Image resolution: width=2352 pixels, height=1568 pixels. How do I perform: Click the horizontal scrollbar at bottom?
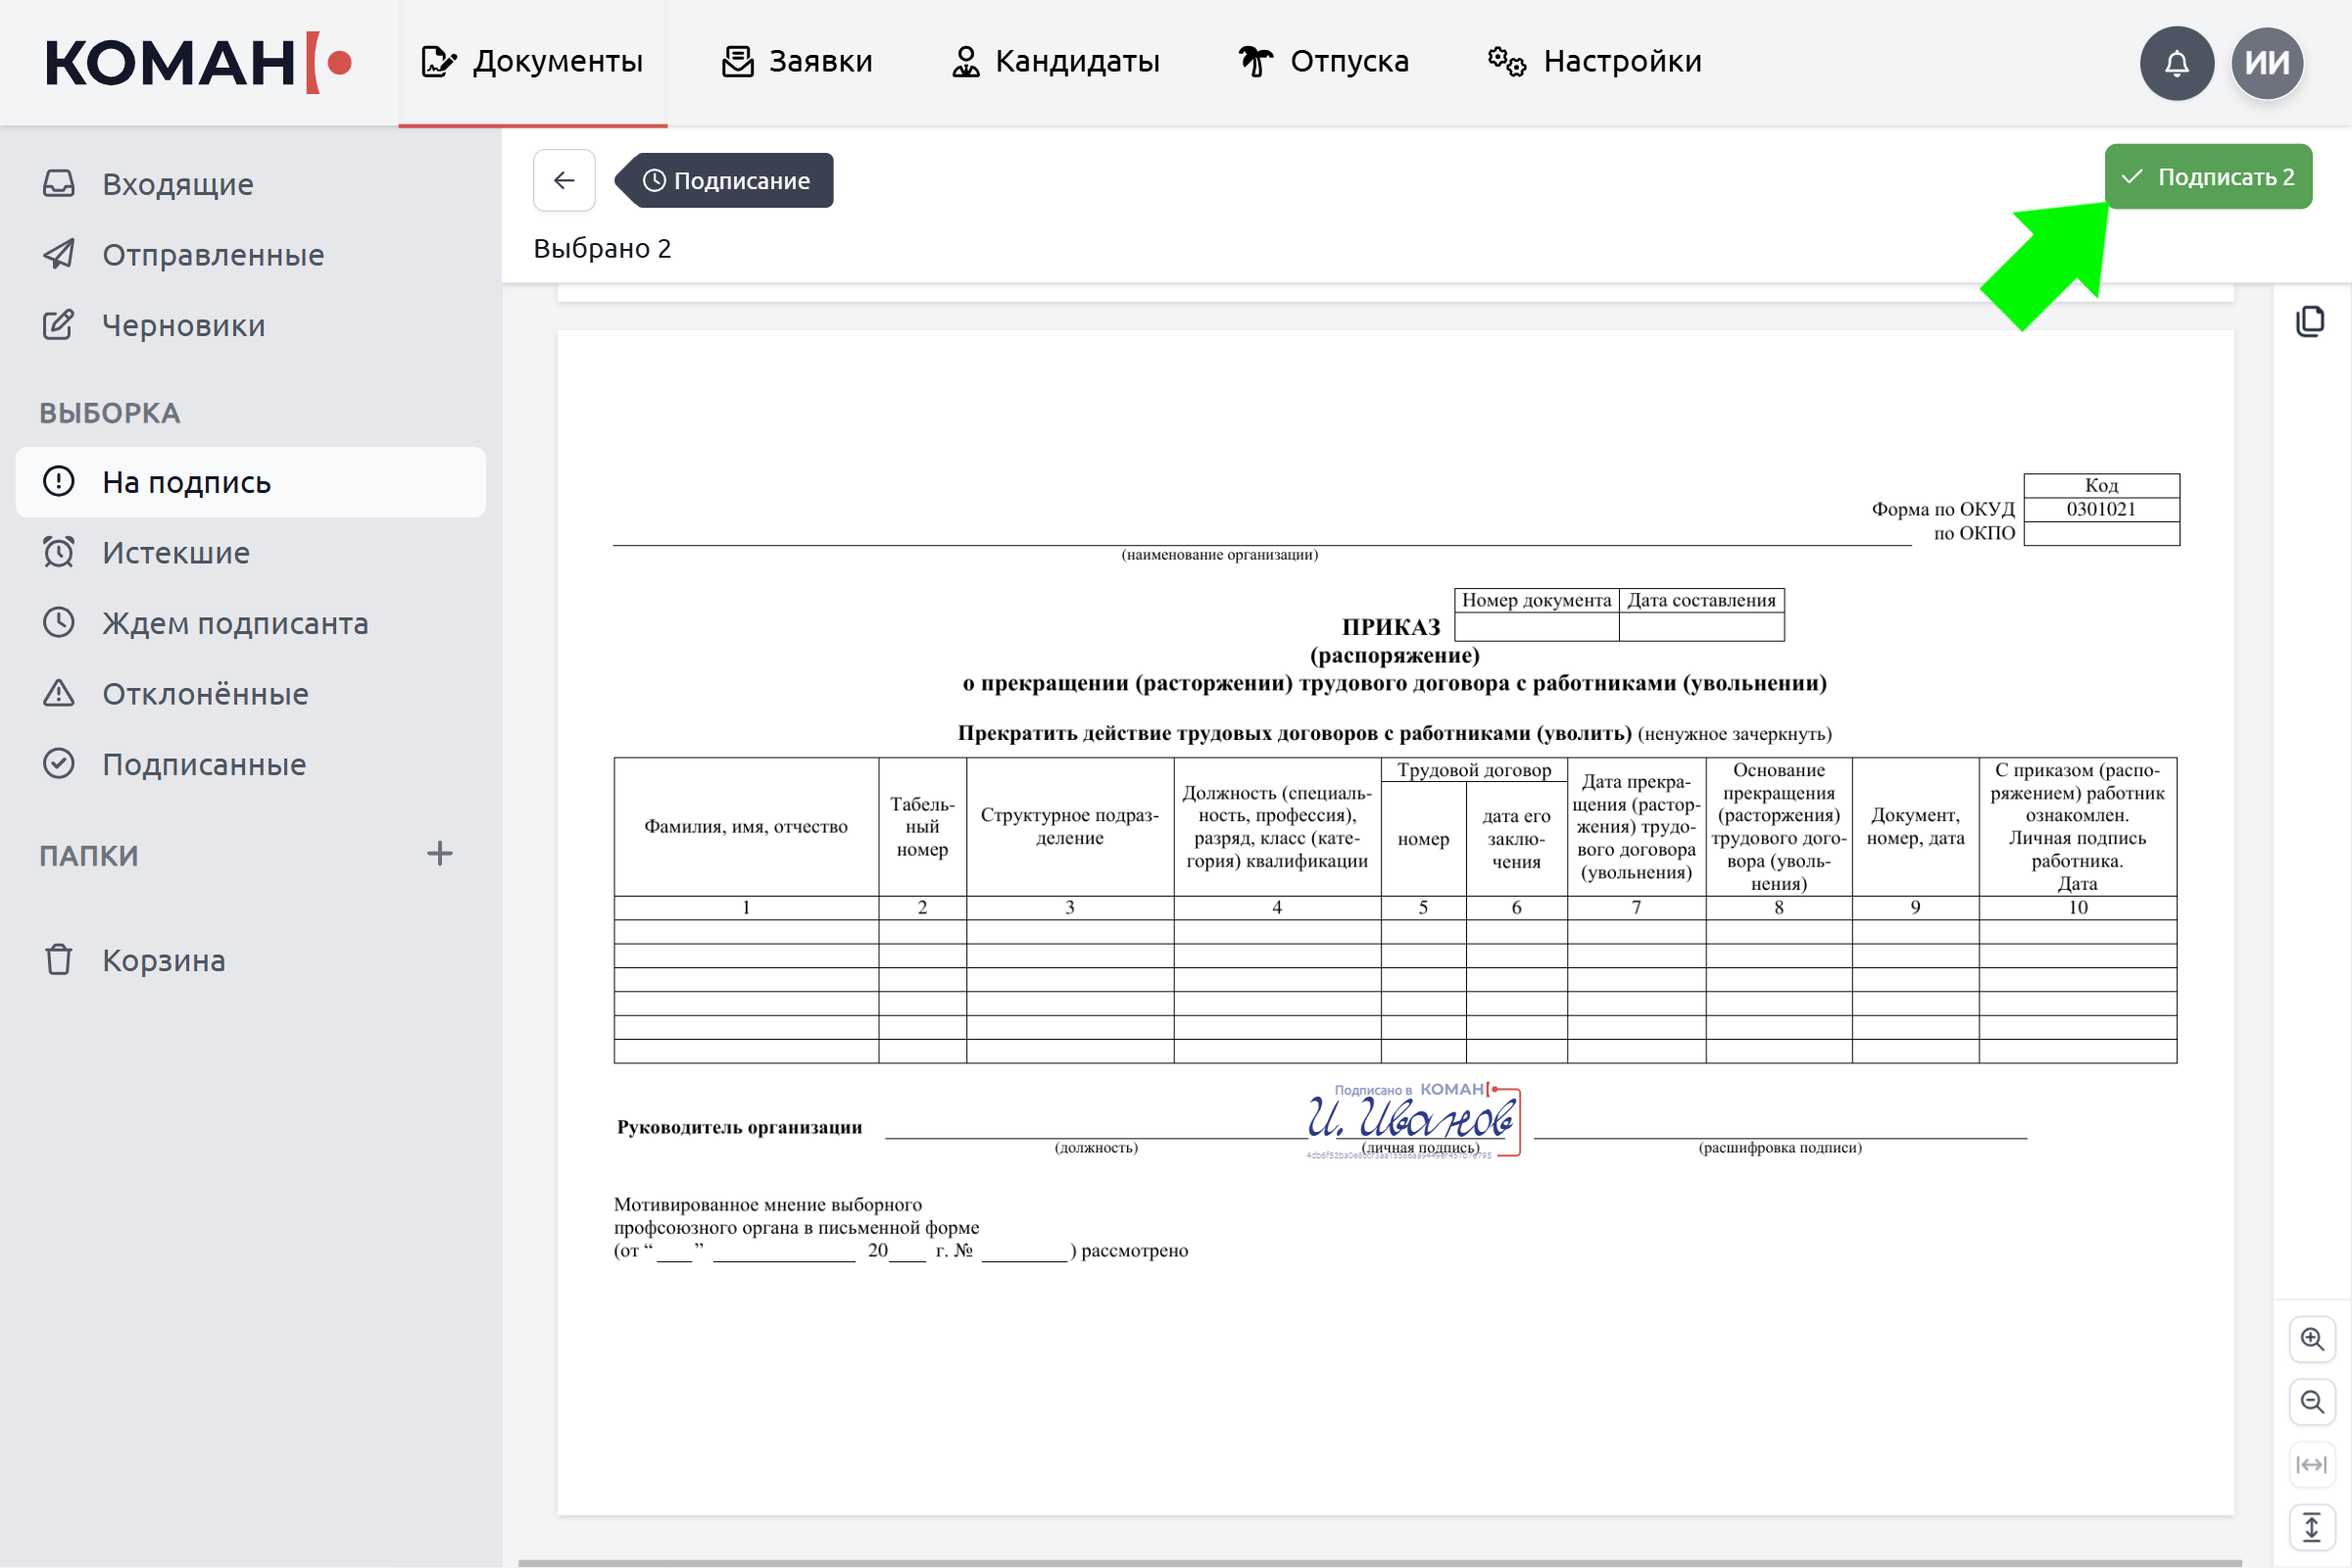coord(1380,1562)
